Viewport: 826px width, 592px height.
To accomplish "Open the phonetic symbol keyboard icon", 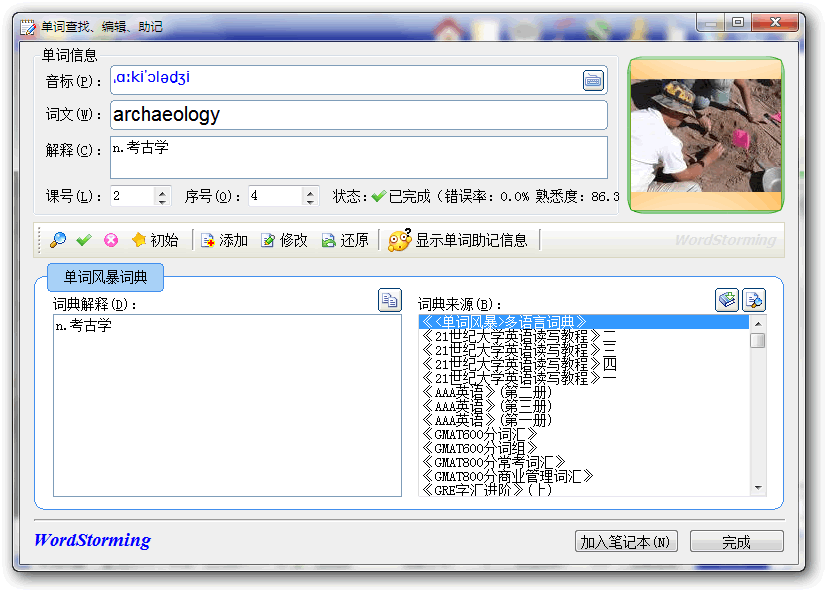I will point(593,81).
